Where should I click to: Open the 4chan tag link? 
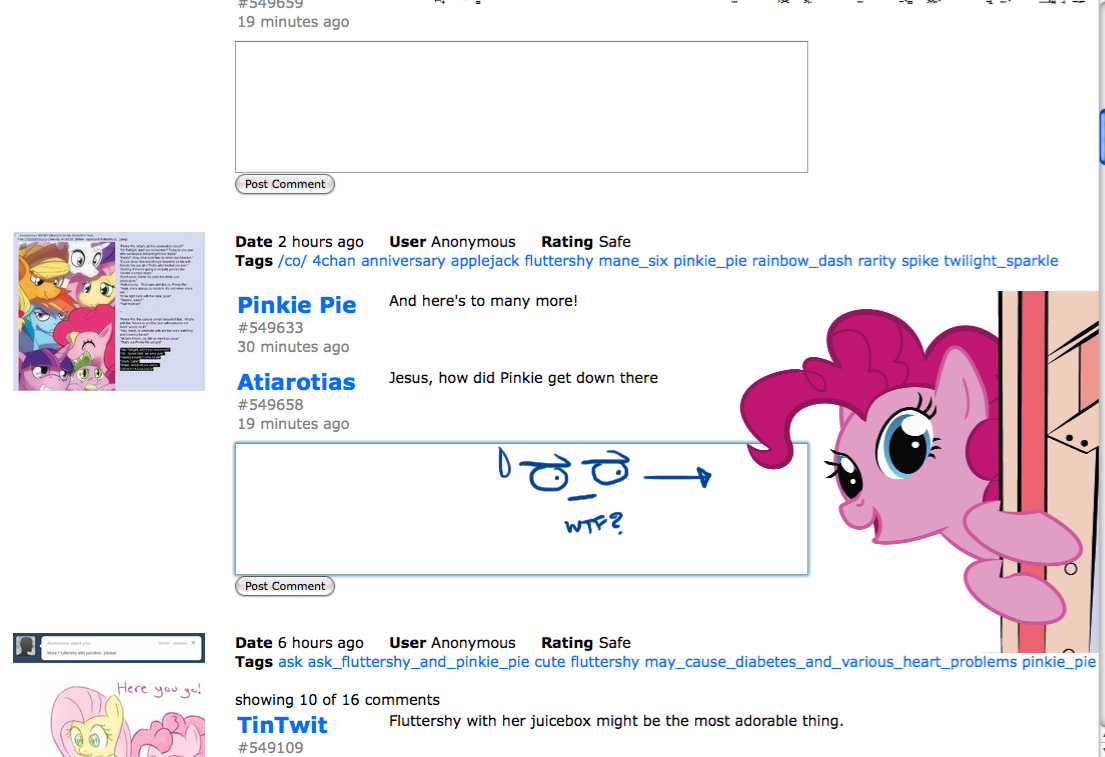point(334,261)
